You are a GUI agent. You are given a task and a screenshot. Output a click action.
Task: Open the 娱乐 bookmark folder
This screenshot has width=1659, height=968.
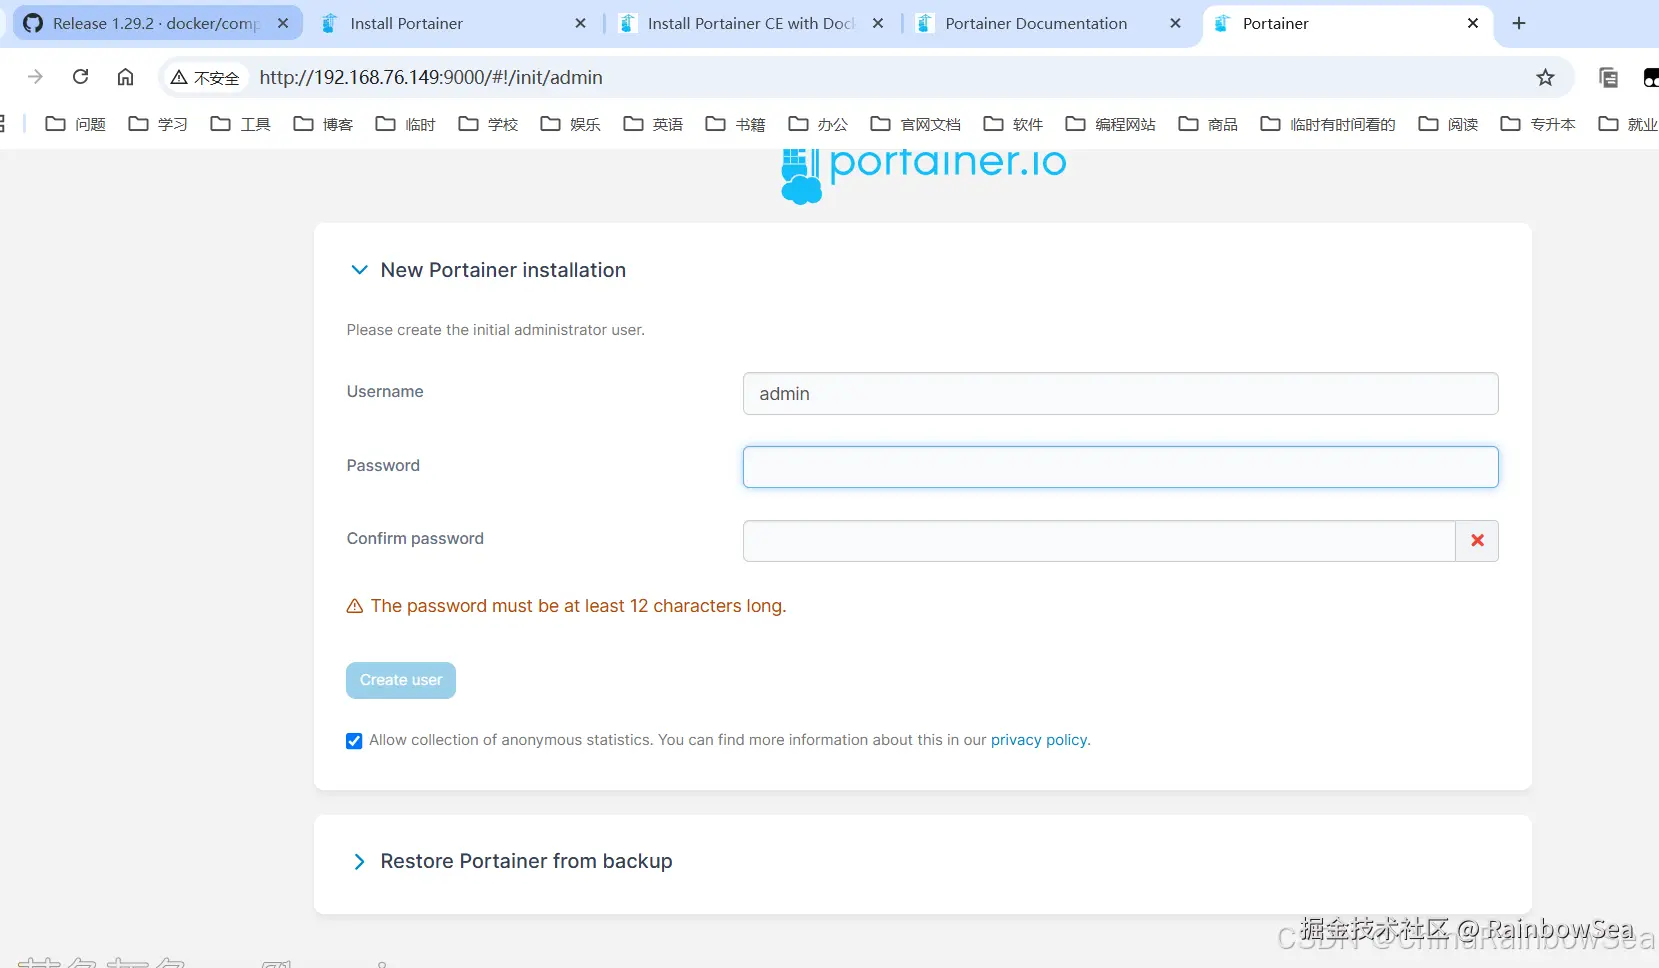[x=571, y=124]
